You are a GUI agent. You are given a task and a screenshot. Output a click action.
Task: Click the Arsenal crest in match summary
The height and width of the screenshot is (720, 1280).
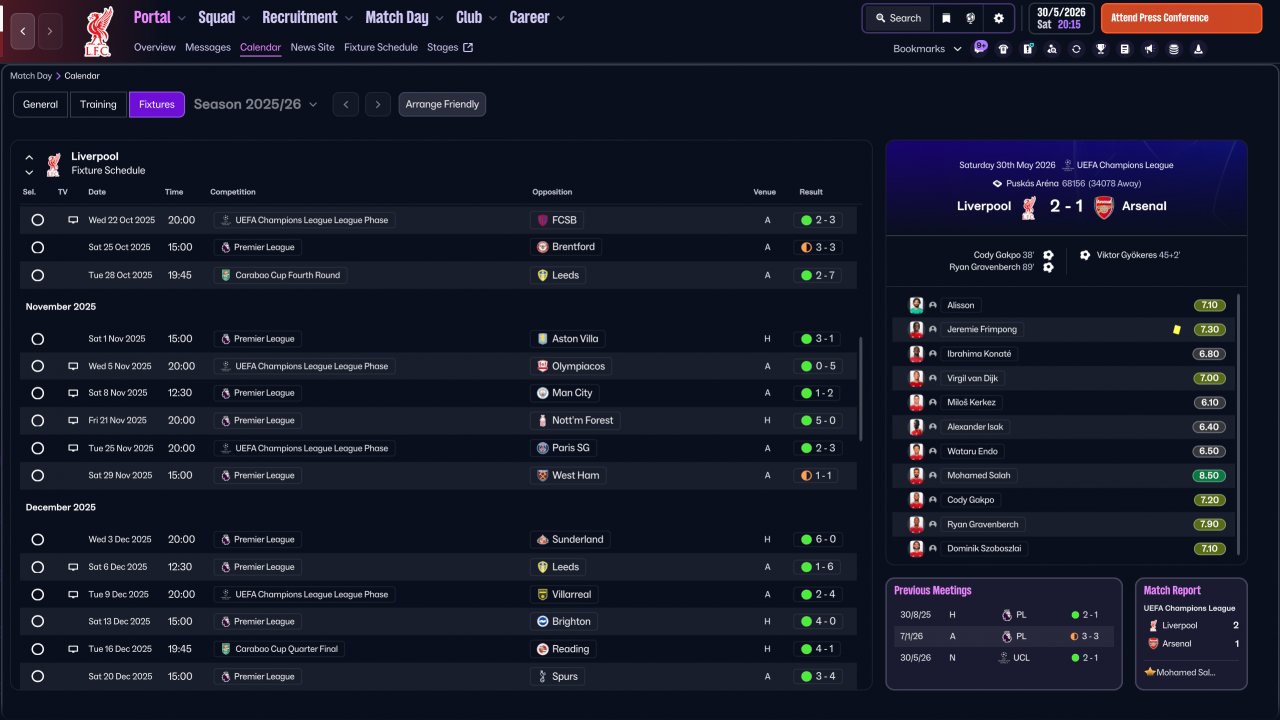click(1103, 207)
